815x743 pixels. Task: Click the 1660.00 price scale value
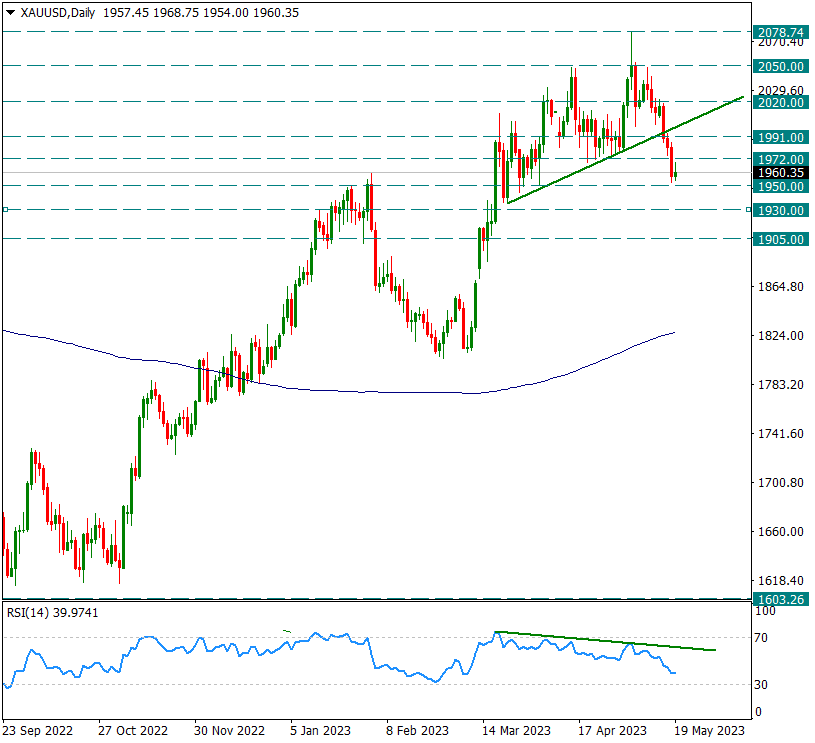(x=781, y=532)
